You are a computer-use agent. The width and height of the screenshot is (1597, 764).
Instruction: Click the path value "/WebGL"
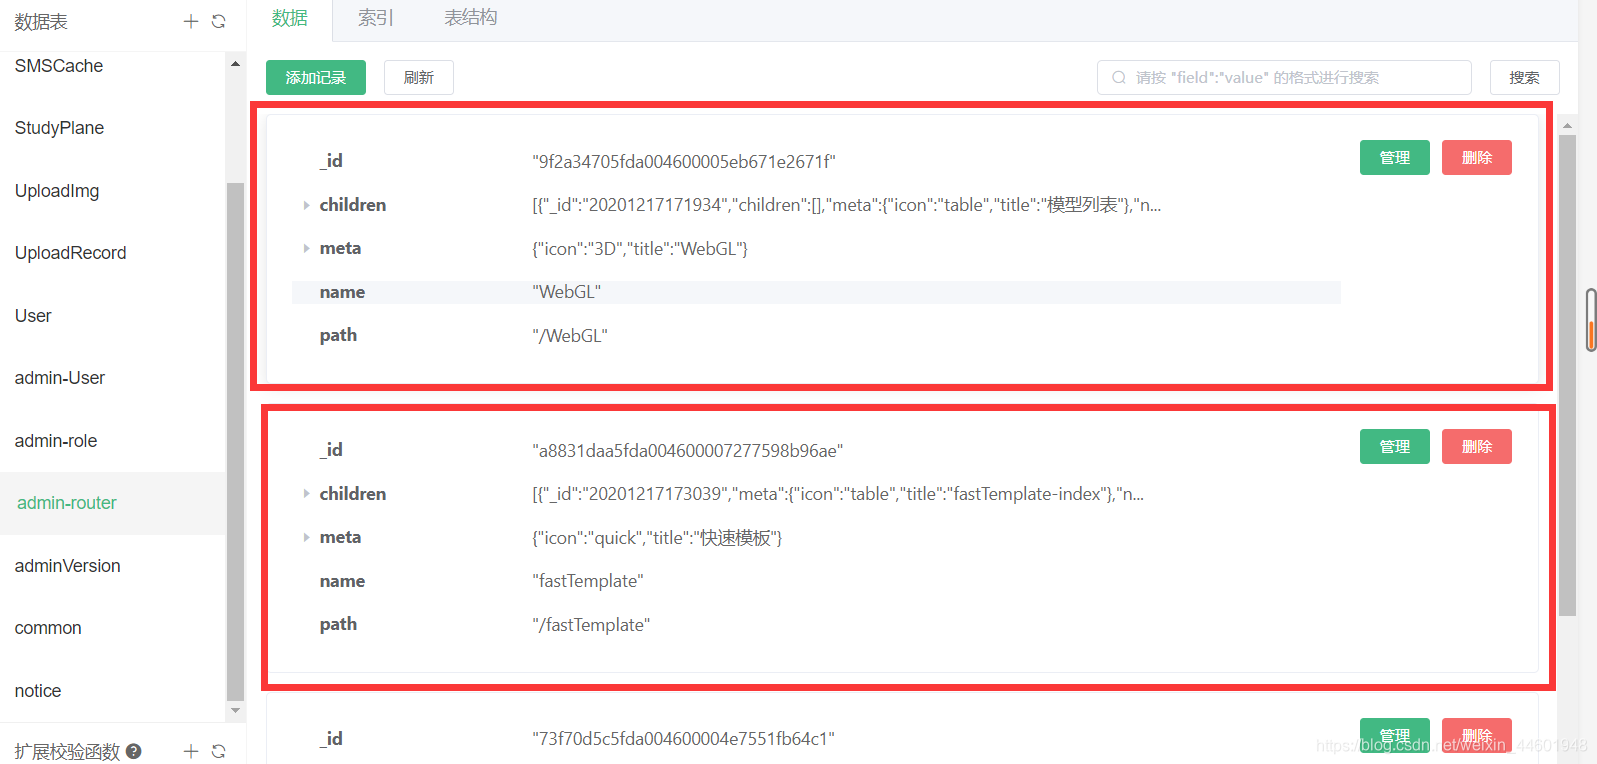click(570, 336)
